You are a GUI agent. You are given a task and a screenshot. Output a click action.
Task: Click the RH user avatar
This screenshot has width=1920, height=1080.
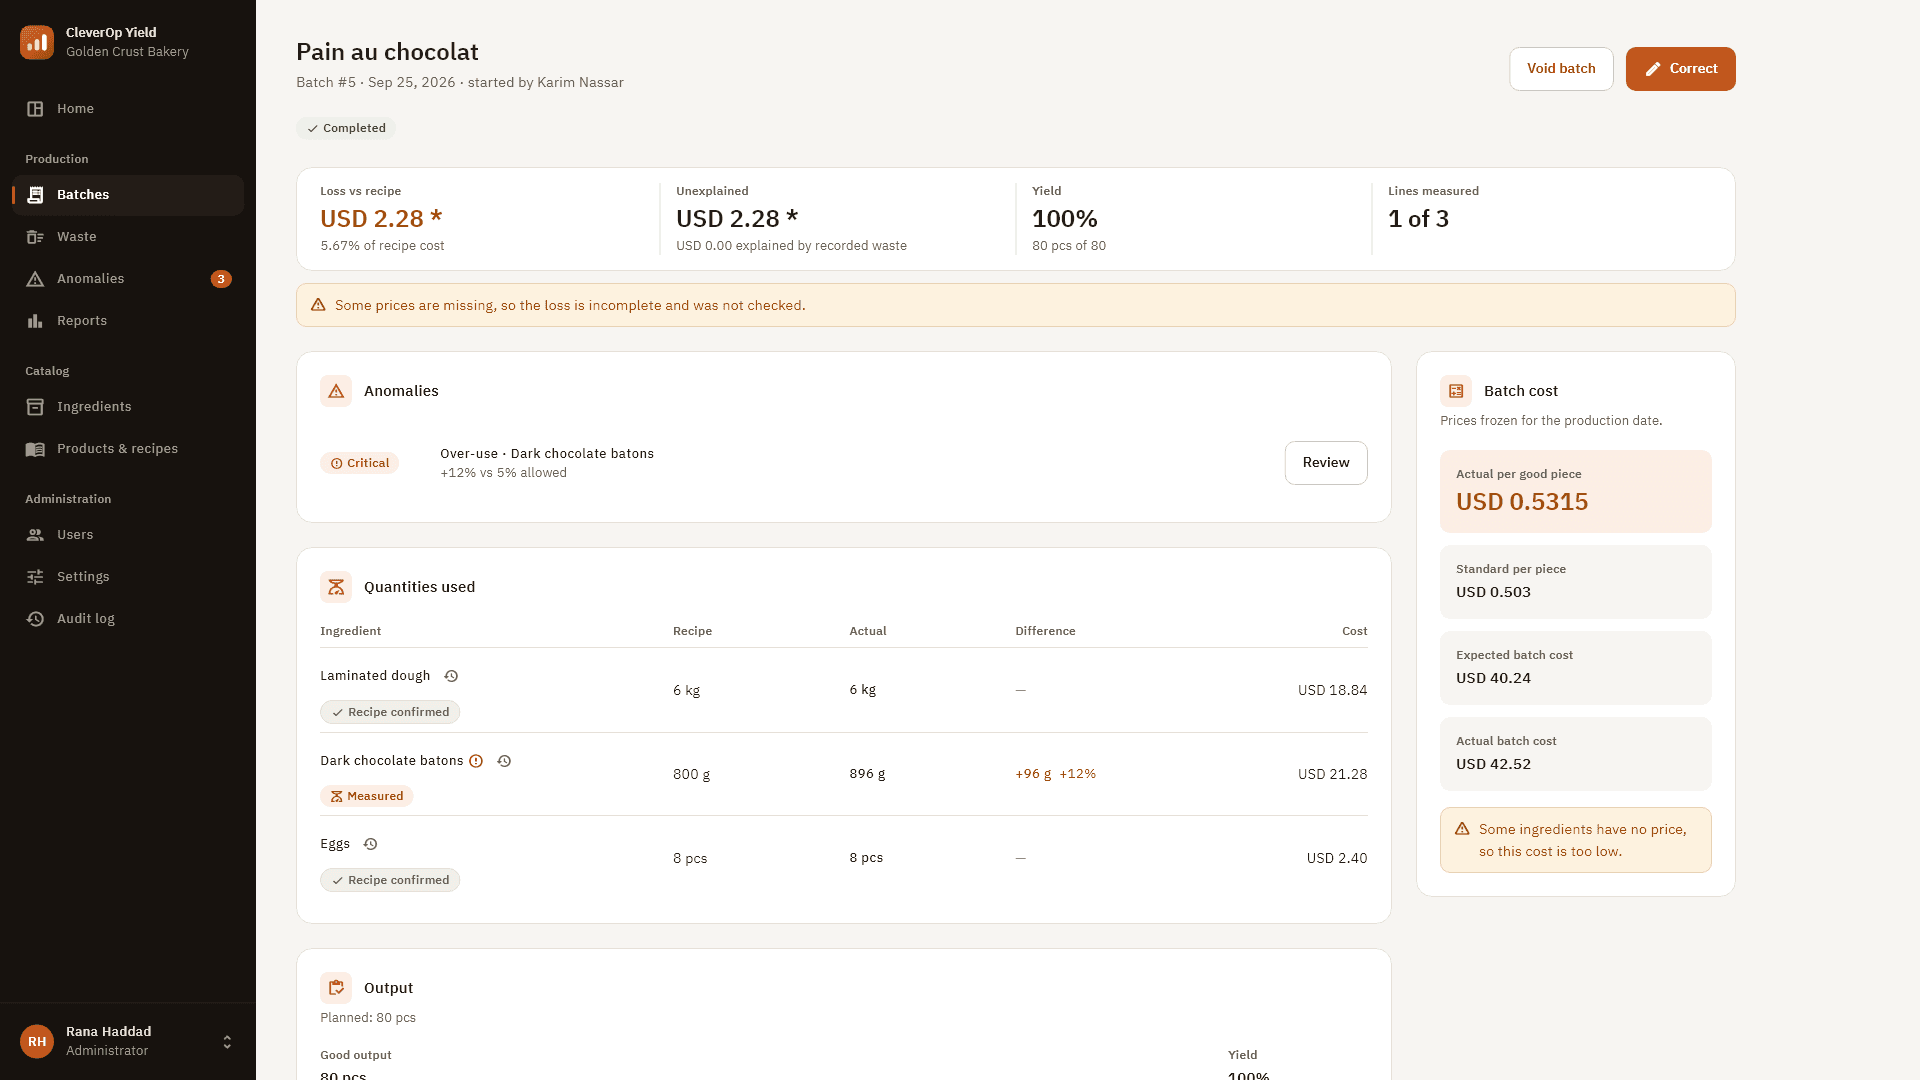click(37, 1041)
